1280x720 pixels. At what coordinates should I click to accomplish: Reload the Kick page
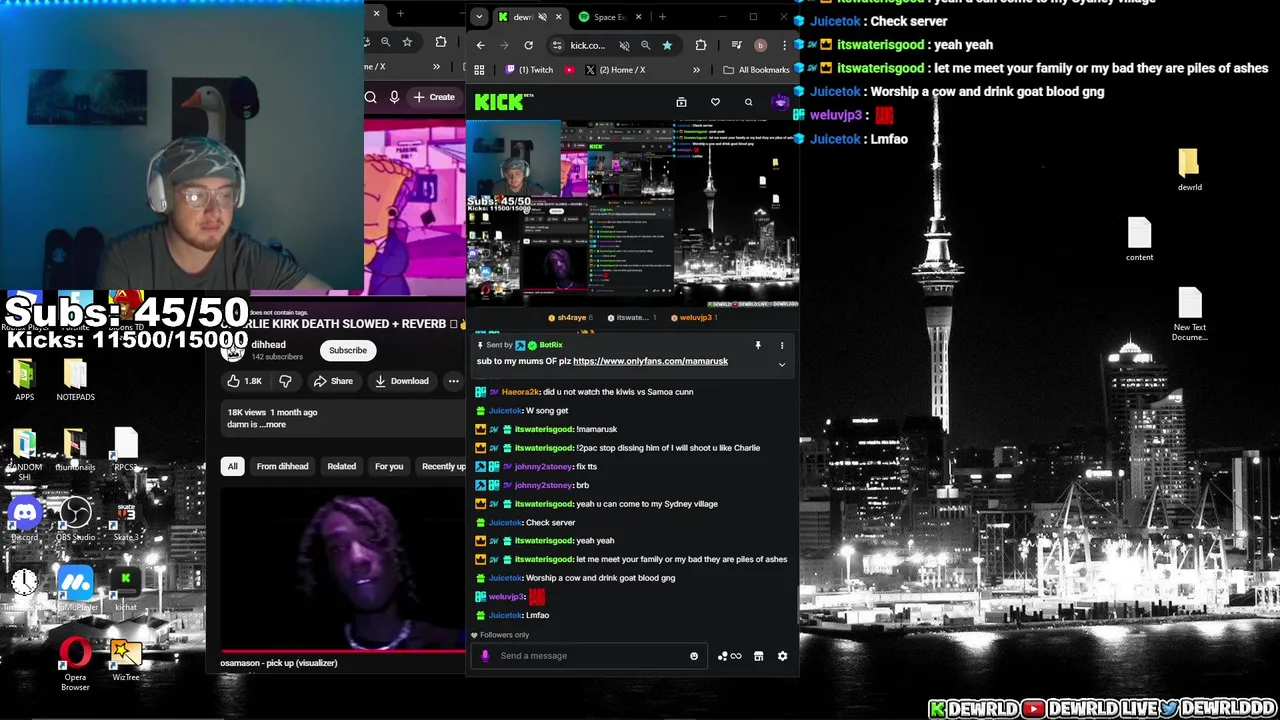(x=528, y=45)
